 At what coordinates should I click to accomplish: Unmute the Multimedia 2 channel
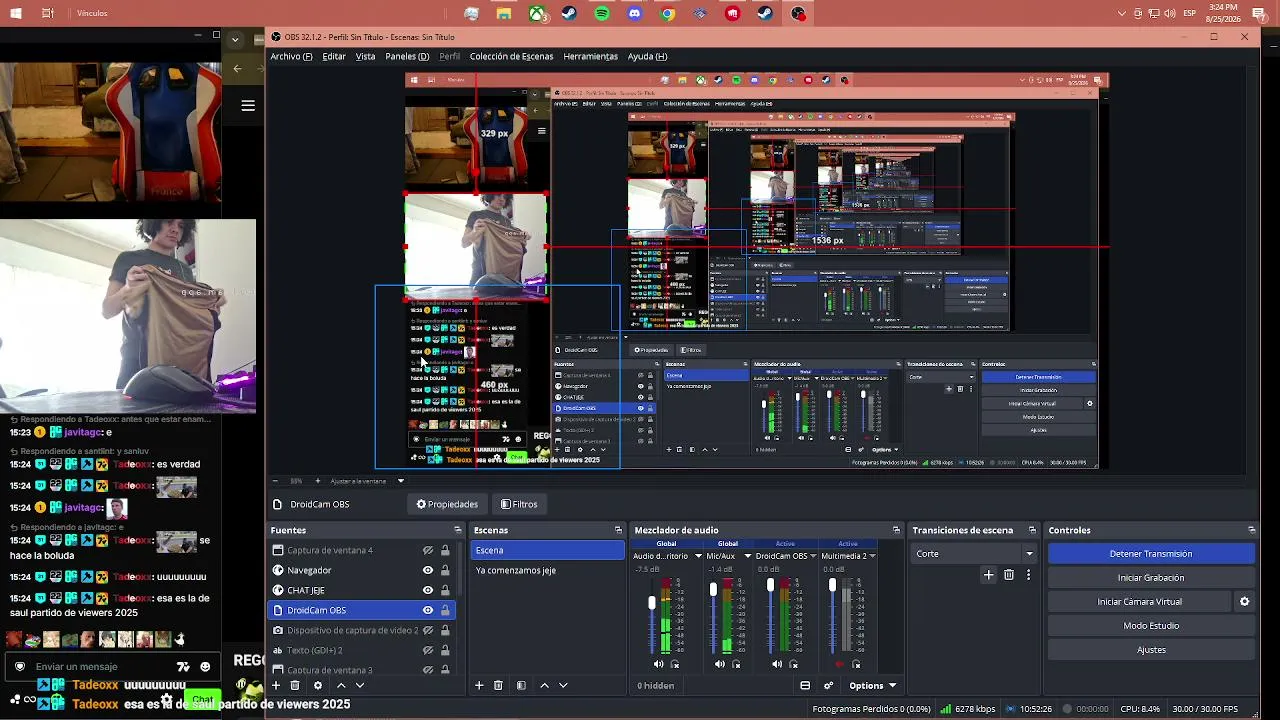(x=839, y=664)
